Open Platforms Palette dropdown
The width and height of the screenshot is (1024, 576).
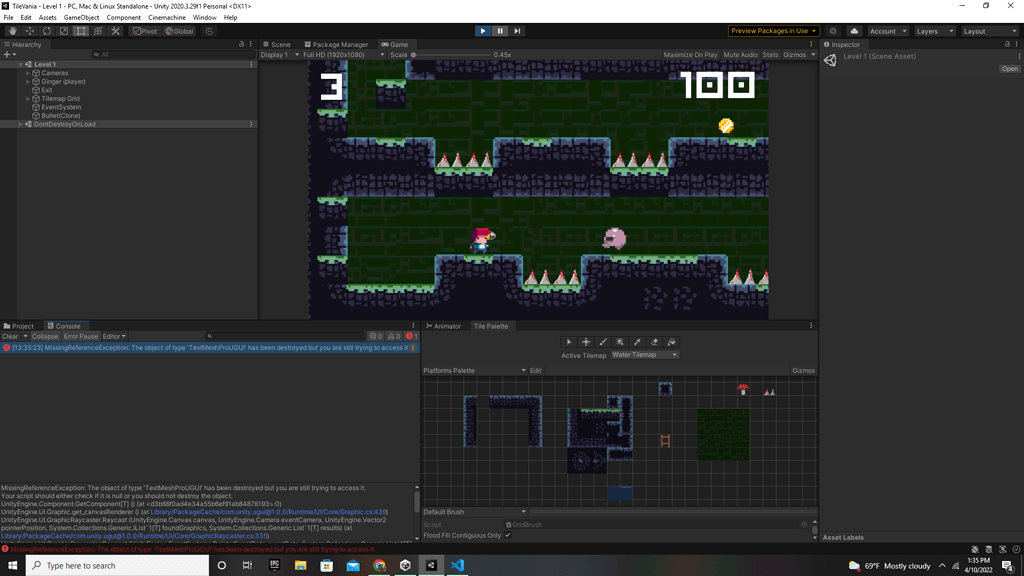pyautogui.click(x=474, y=370)
